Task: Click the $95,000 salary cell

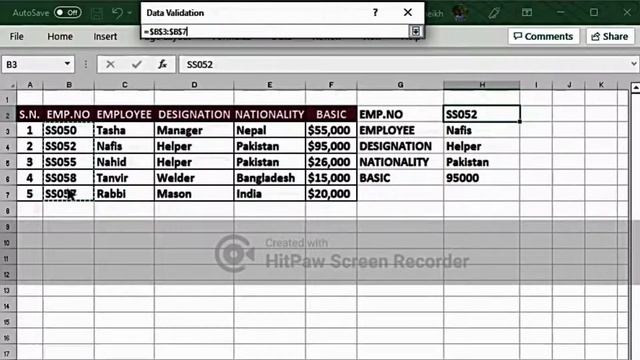Action: (x=331, y=146)
